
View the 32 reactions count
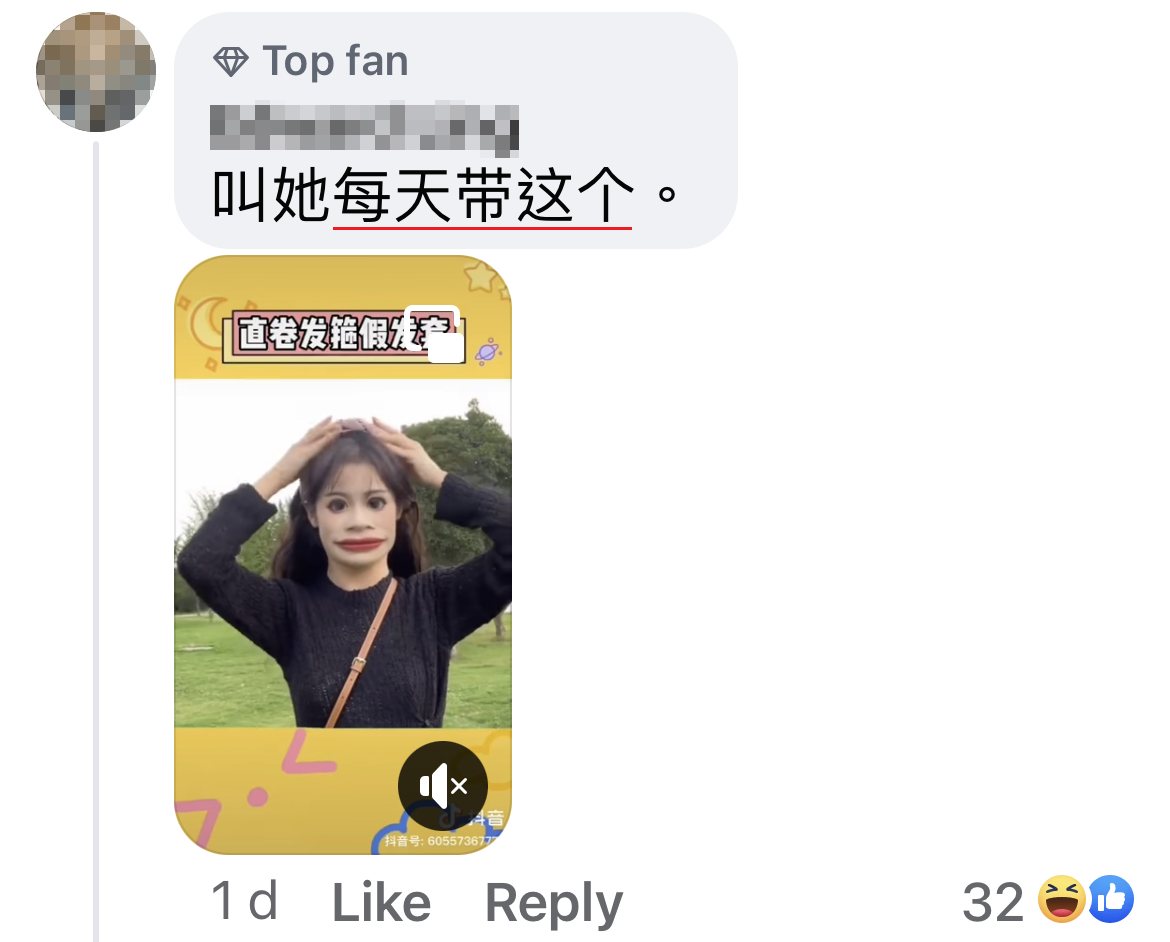[x=992, y=902]
